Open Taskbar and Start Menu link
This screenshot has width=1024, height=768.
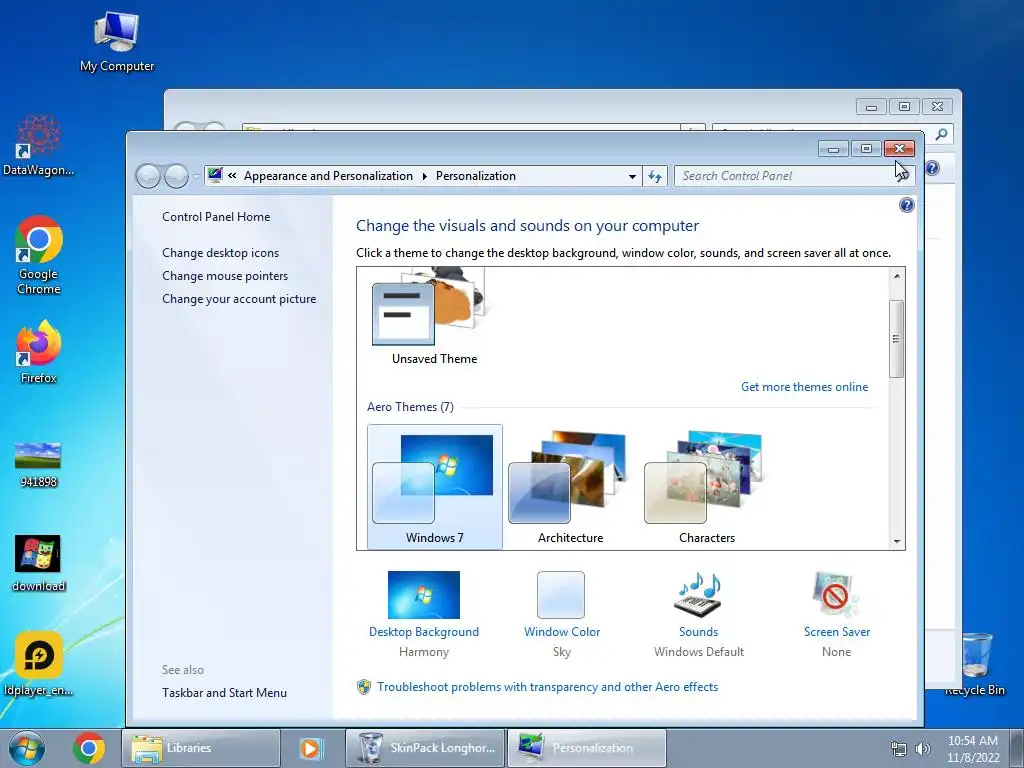point(225,693)
